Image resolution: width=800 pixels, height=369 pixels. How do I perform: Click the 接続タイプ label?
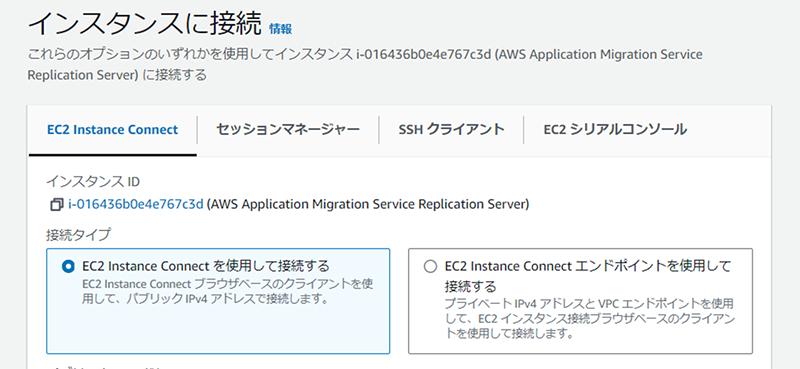pos(78,235)
